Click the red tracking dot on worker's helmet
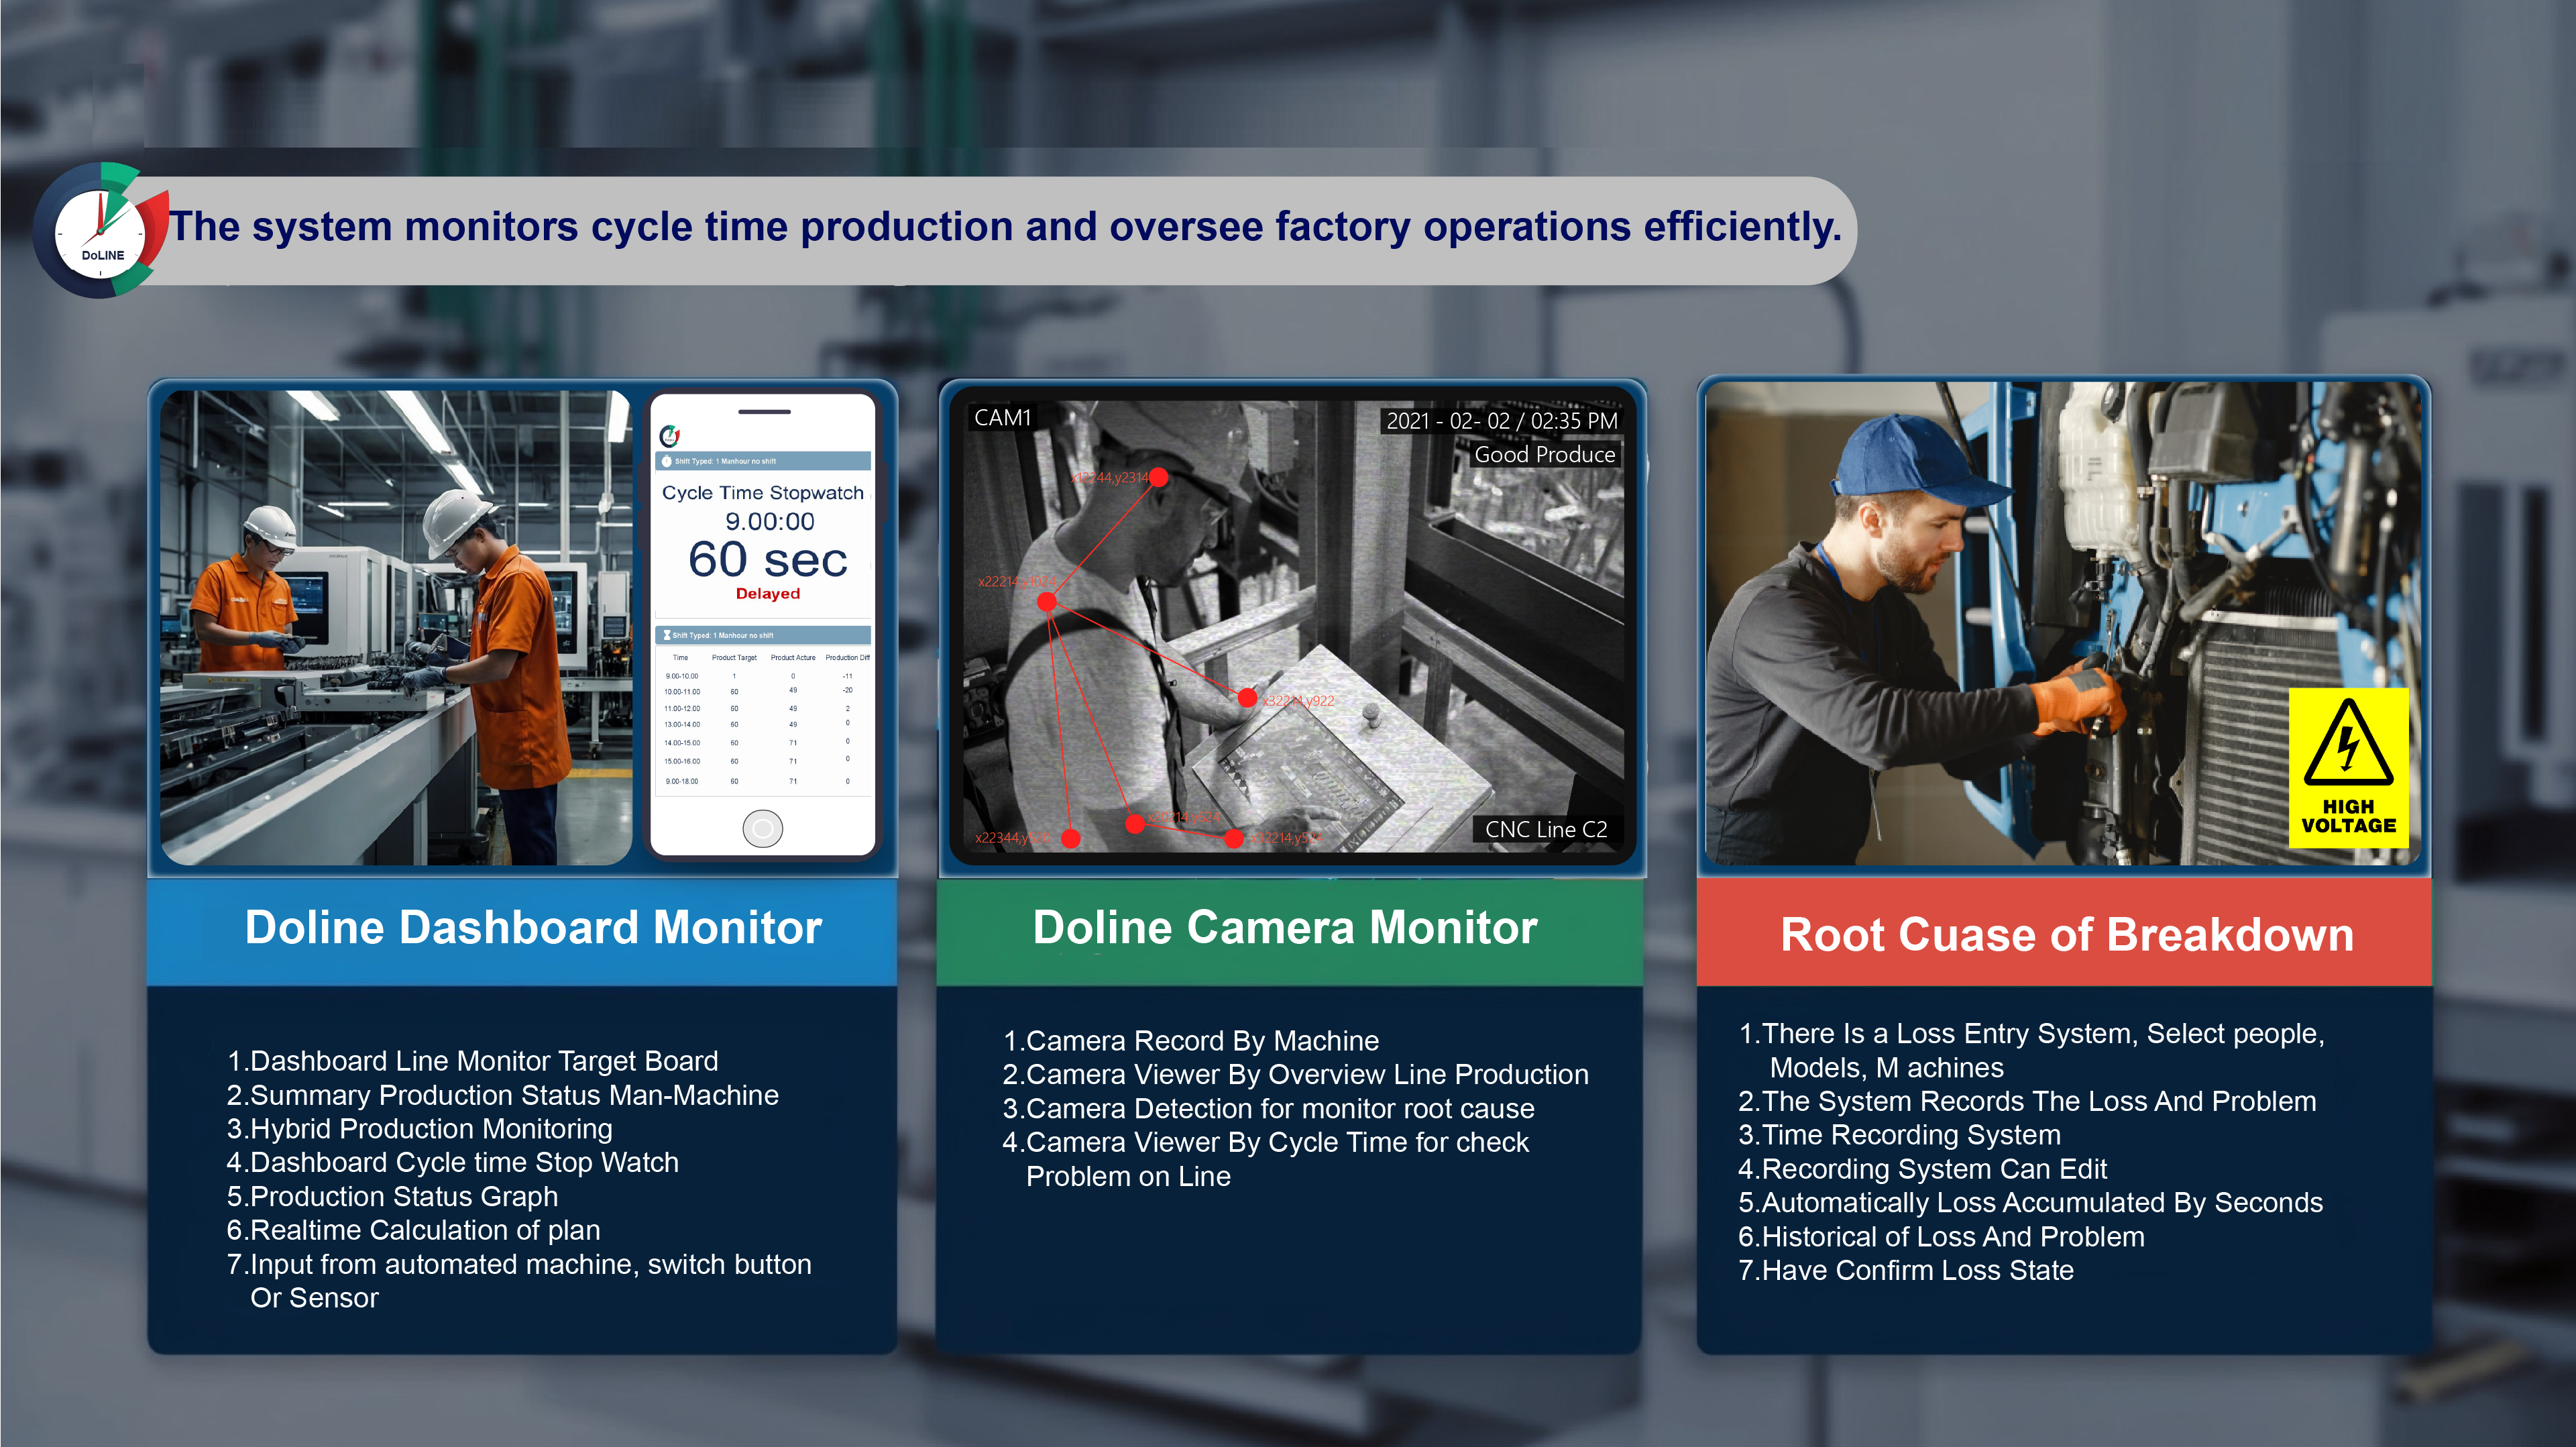 [x=1158, y=478]
